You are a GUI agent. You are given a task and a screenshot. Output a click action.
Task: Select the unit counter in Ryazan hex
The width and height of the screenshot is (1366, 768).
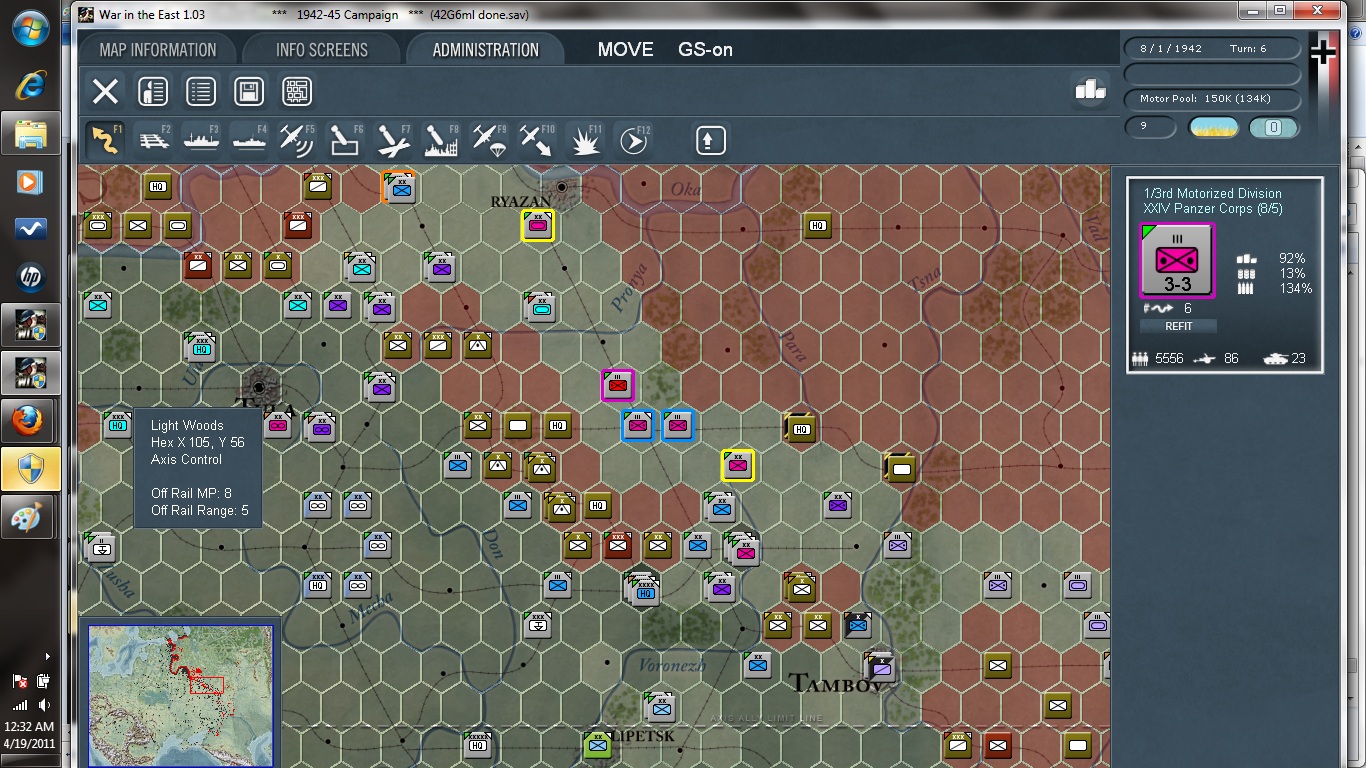tap(538, 226)
